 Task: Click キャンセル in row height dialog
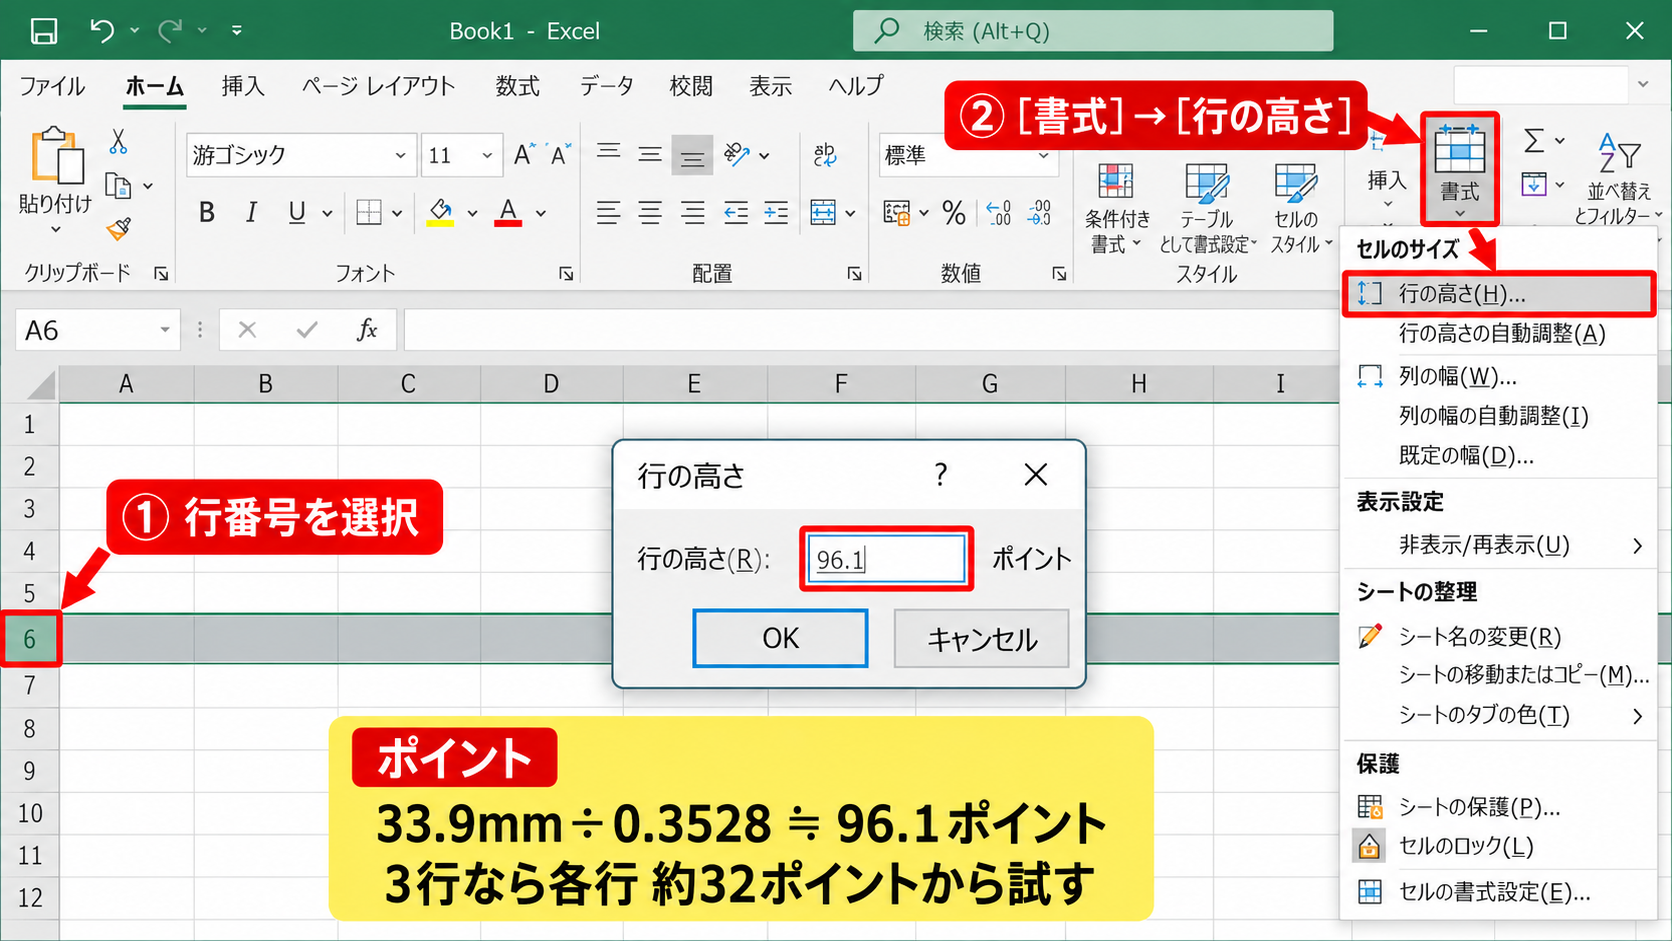pos(981,638)
